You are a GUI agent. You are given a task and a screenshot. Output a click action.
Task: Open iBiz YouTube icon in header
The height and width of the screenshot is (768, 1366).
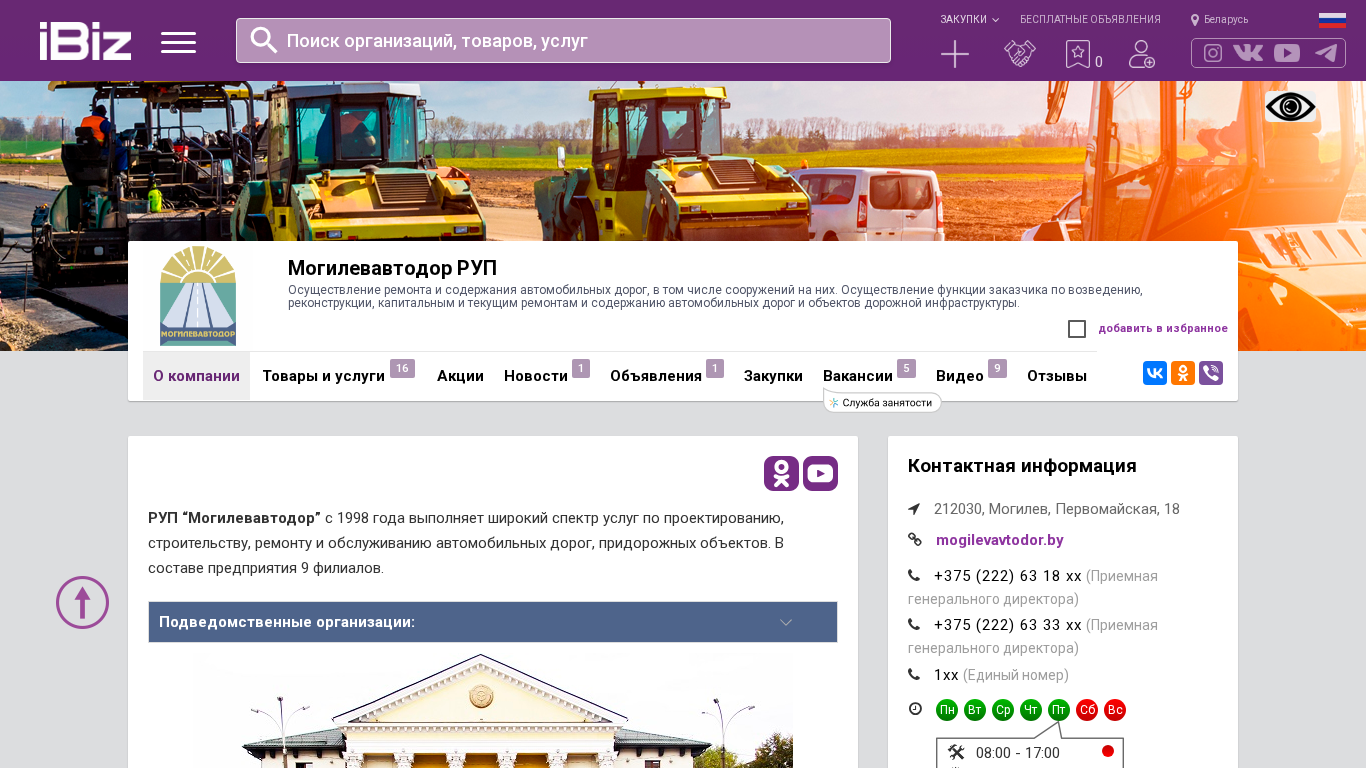tap(1287, 53)
